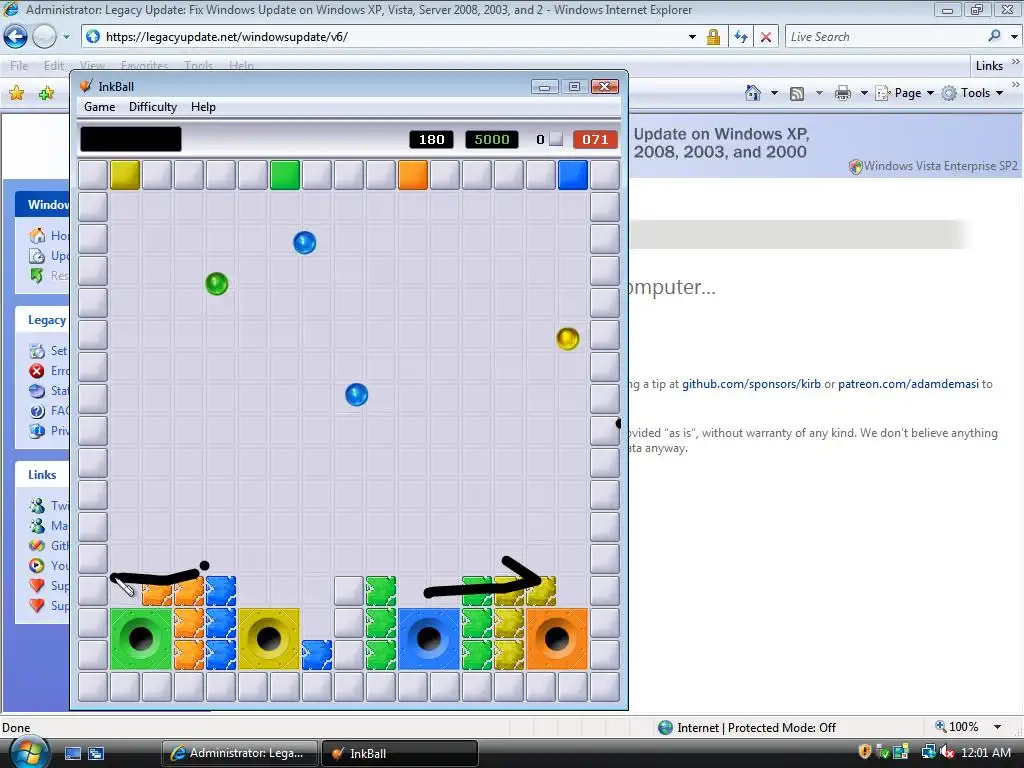Screen dimensions: 1024x768
Task: Click the Refresh page icon
Action: [x=741, y=37]
